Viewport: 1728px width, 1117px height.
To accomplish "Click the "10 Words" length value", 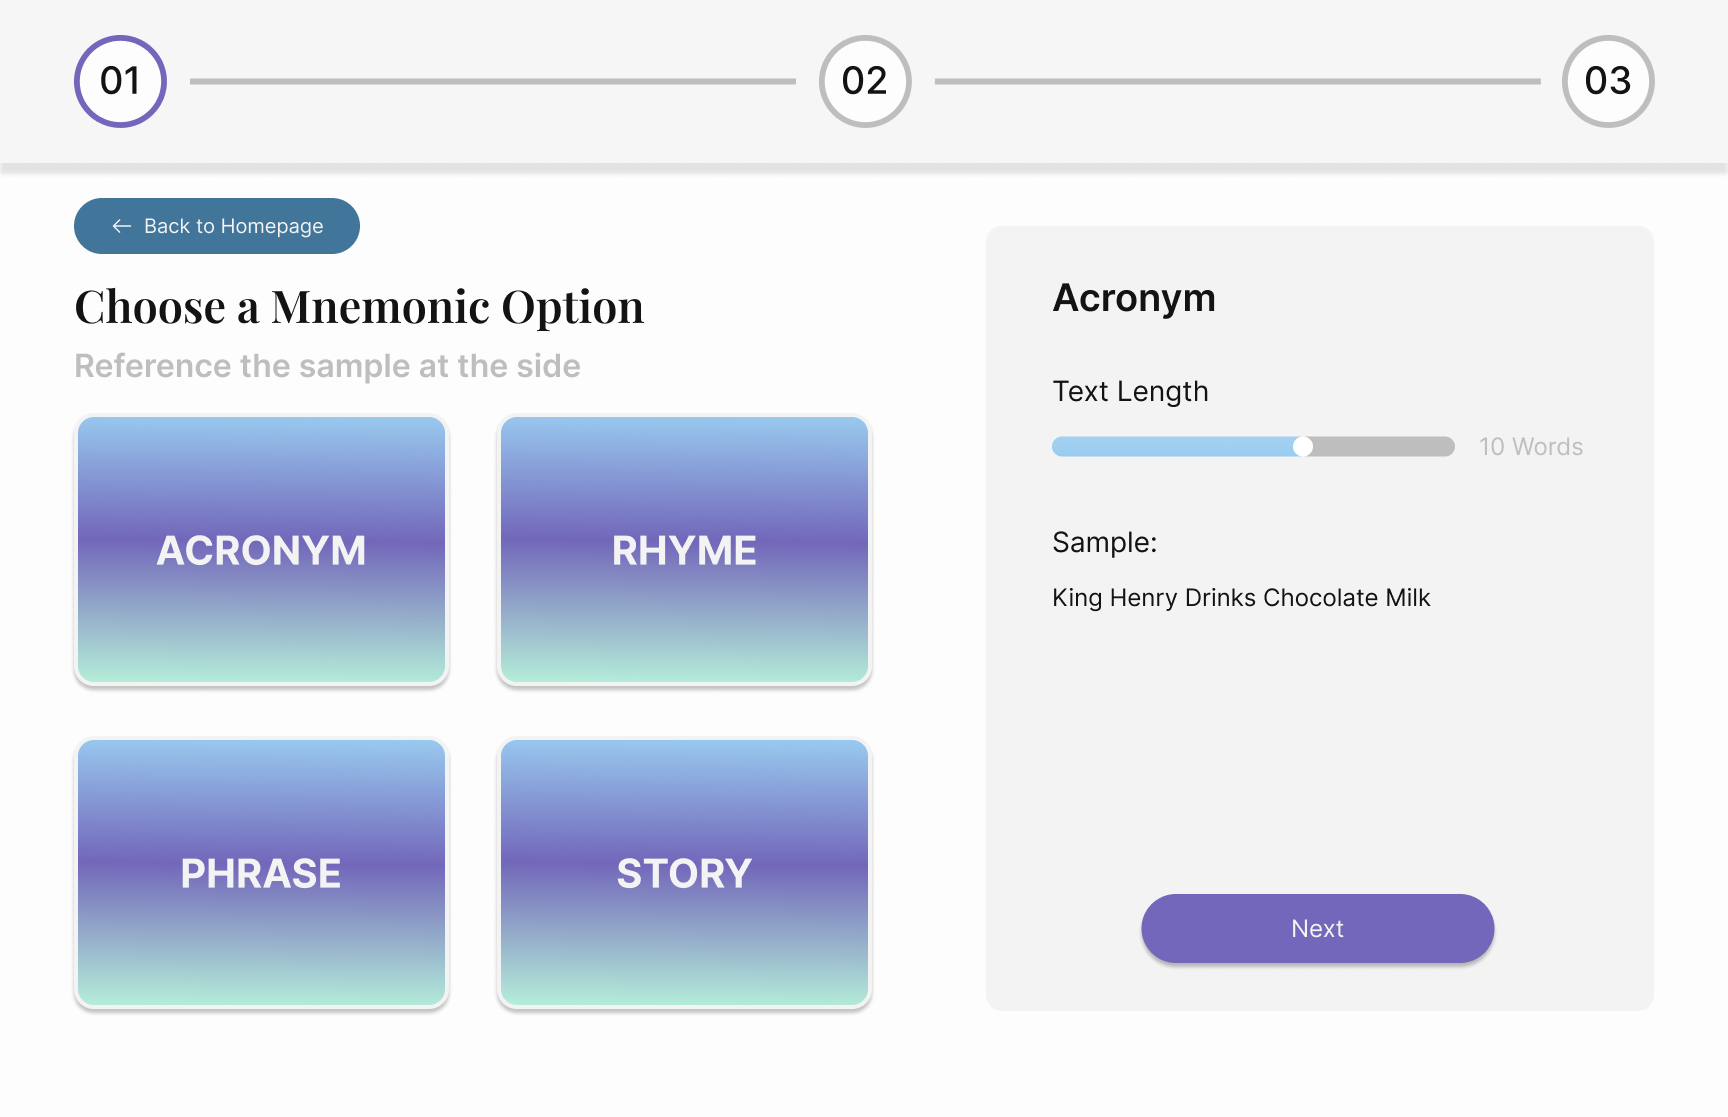I will [1531, 447].
